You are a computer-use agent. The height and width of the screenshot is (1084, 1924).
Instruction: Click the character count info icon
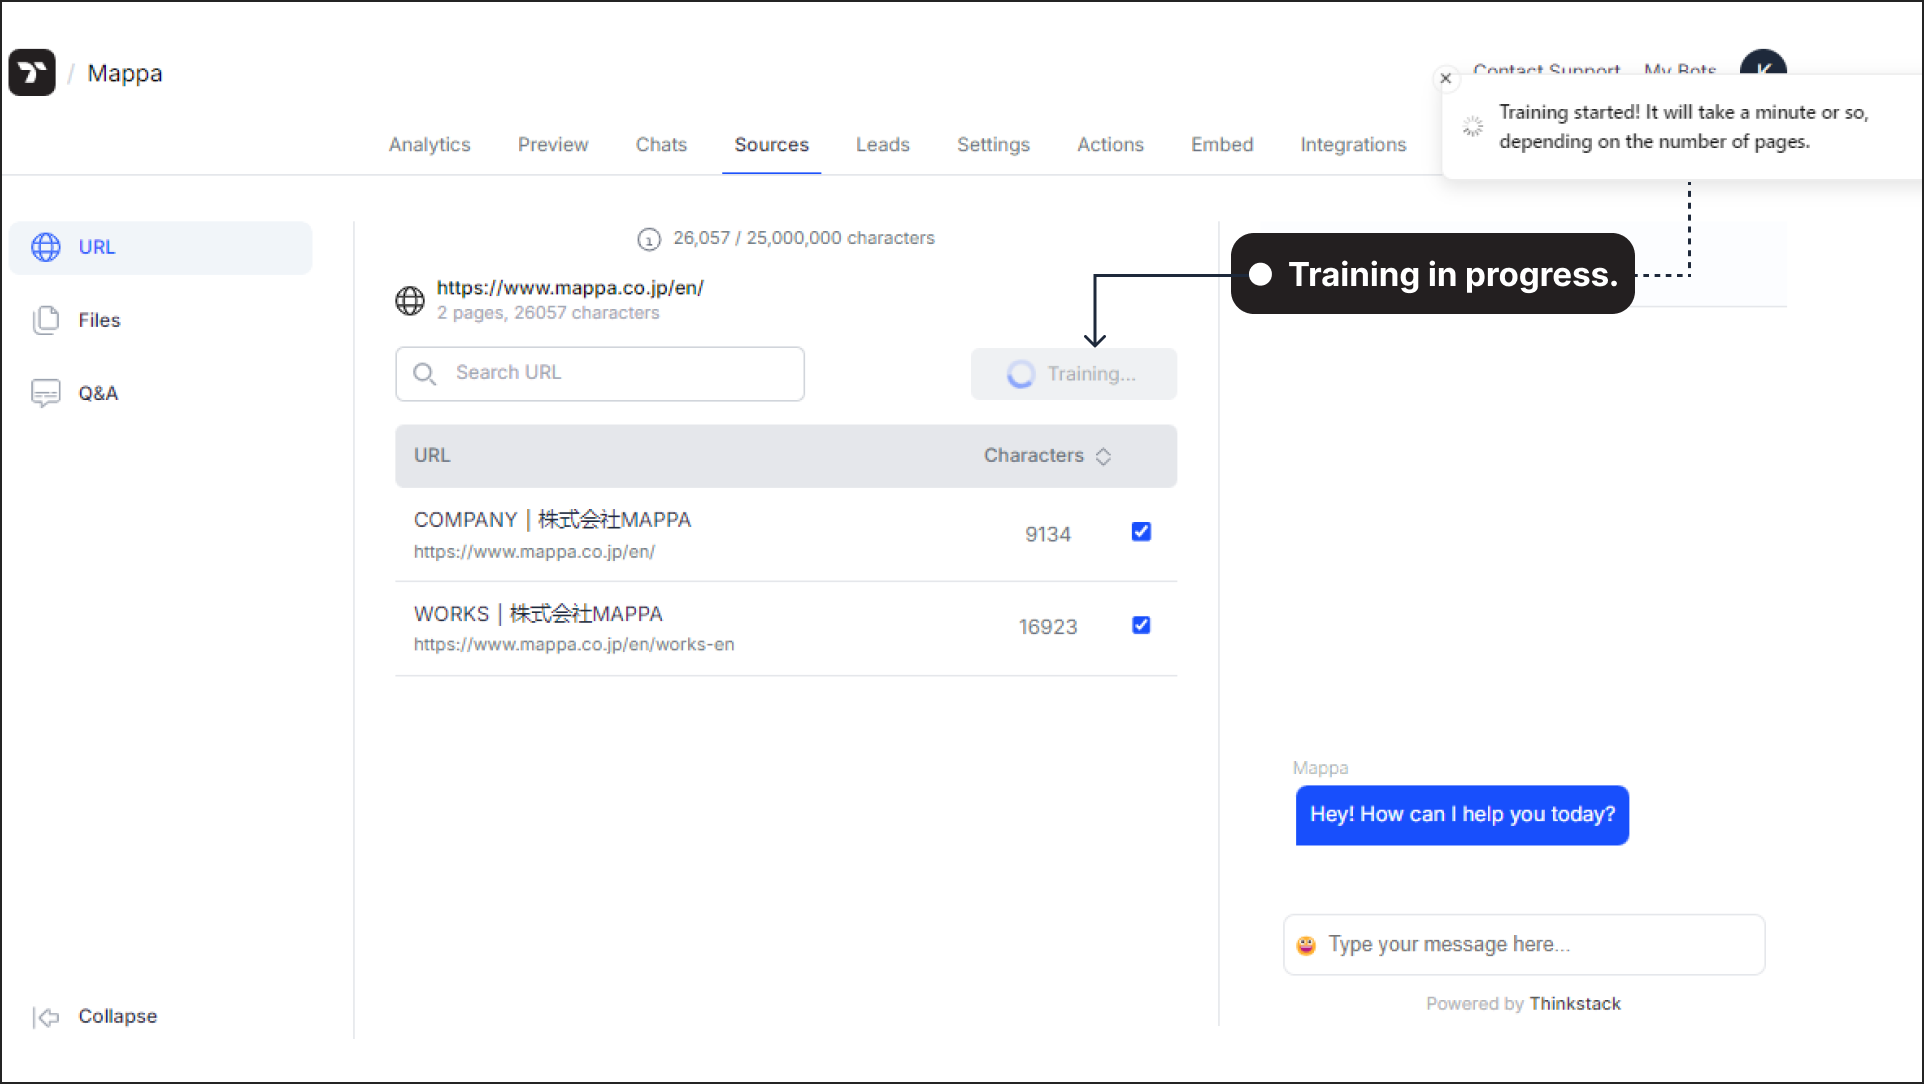click(649, 239)
